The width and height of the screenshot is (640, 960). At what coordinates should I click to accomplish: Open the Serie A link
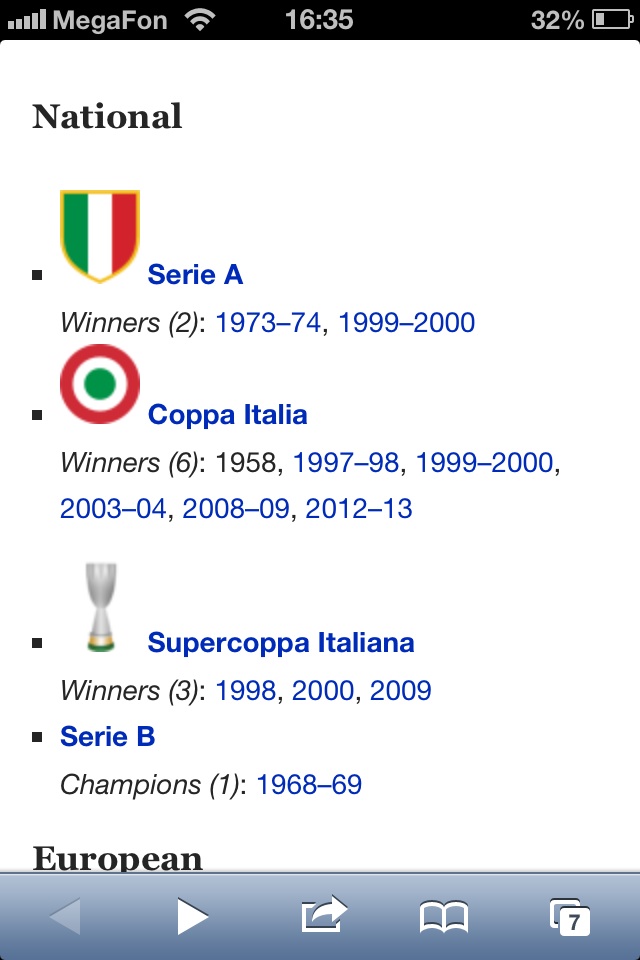195,275
